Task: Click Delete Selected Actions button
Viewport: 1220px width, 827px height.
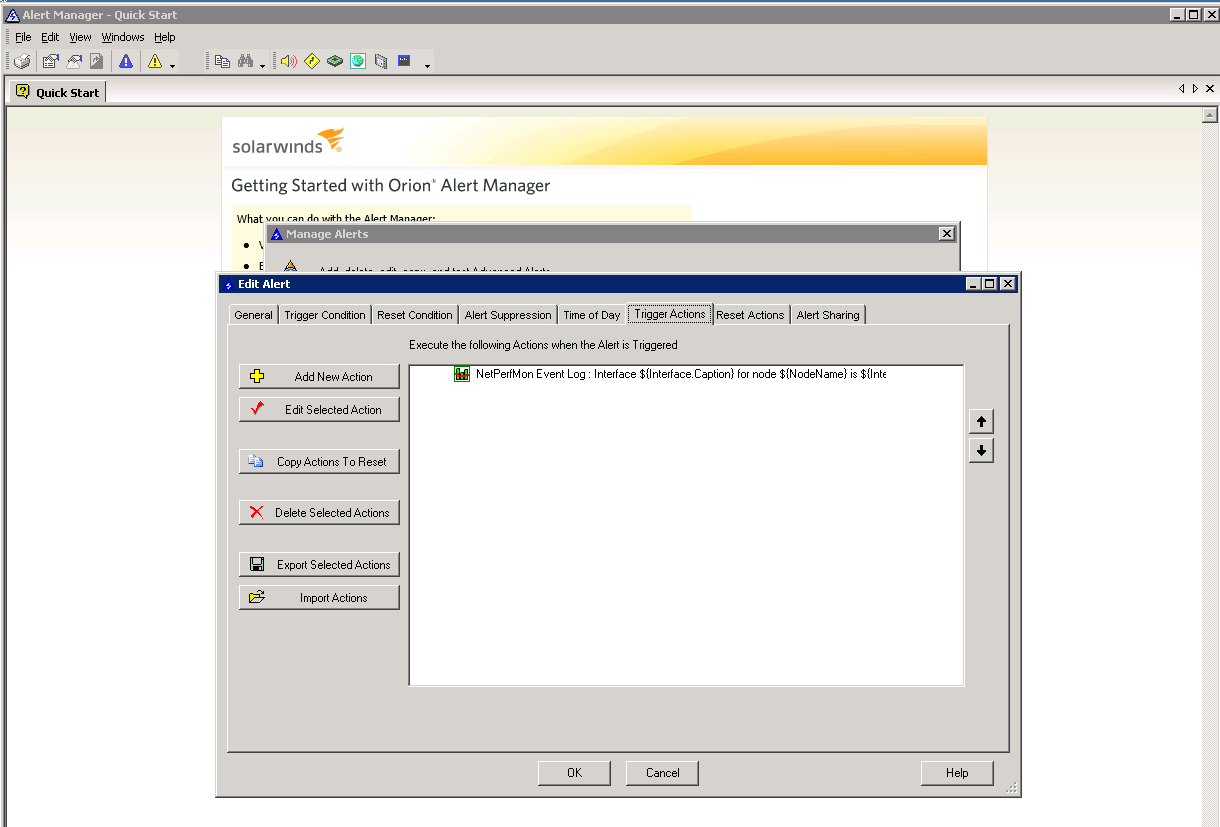Action: click(319, 513)
